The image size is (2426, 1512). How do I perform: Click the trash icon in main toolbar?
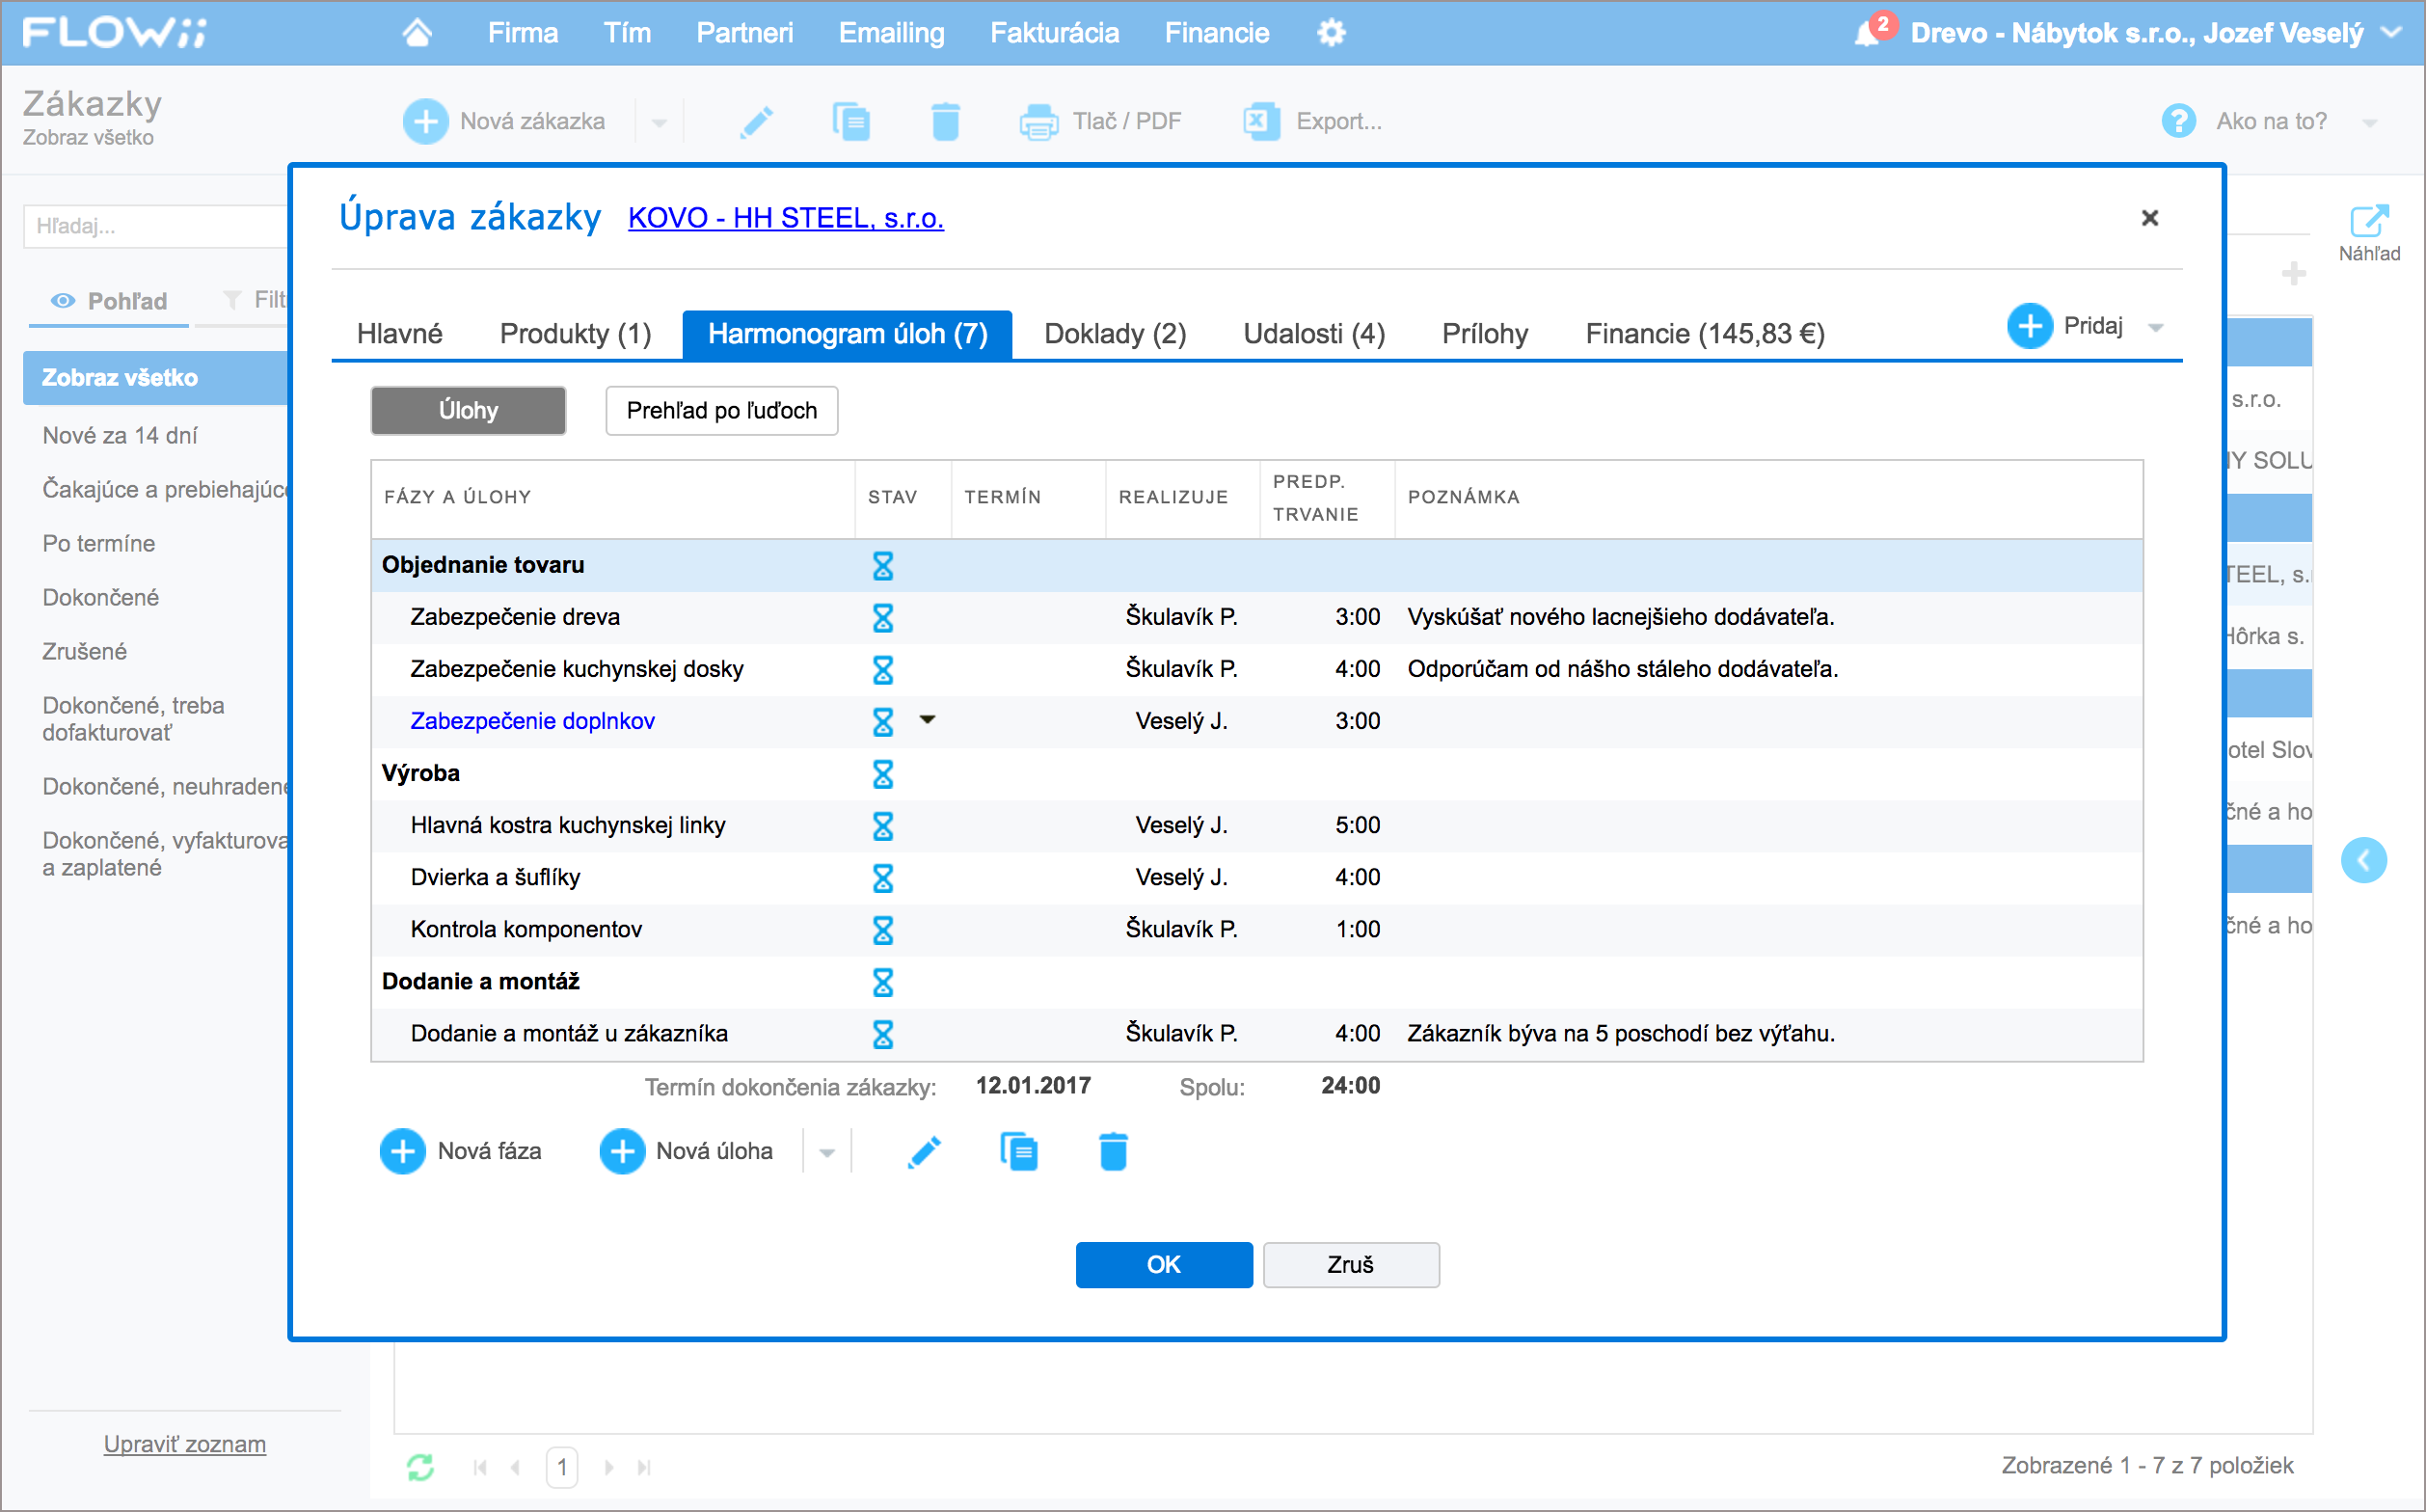(945, 122)
